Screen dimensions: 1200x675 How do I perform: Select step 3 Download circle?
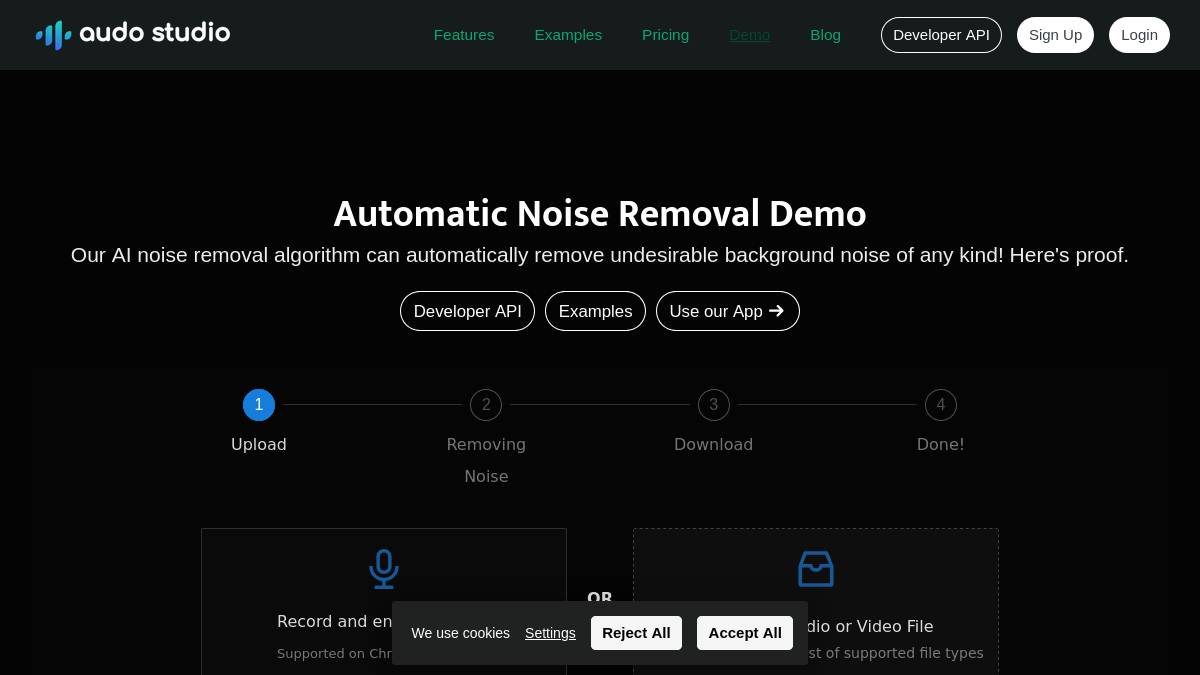pos(713,405)
